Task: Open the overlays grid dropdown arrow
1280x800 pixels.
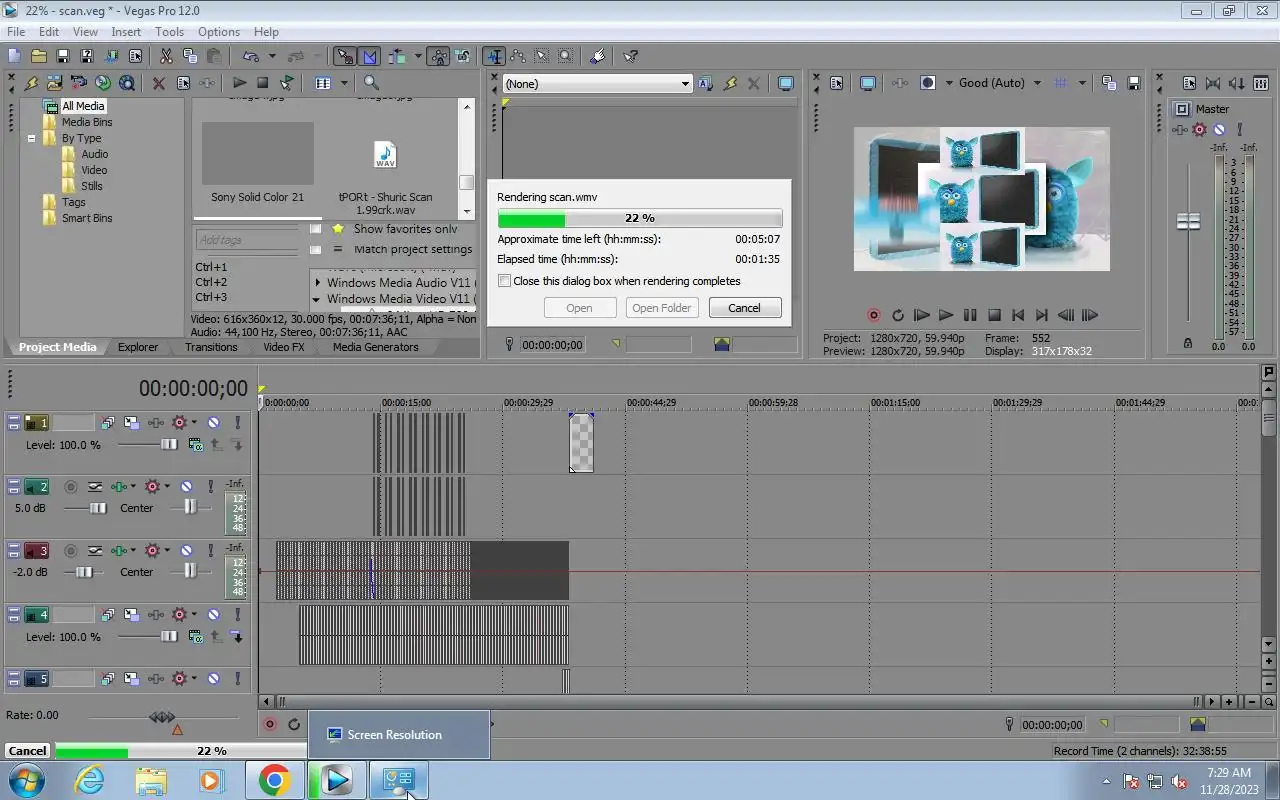Action: (1082, 83)
